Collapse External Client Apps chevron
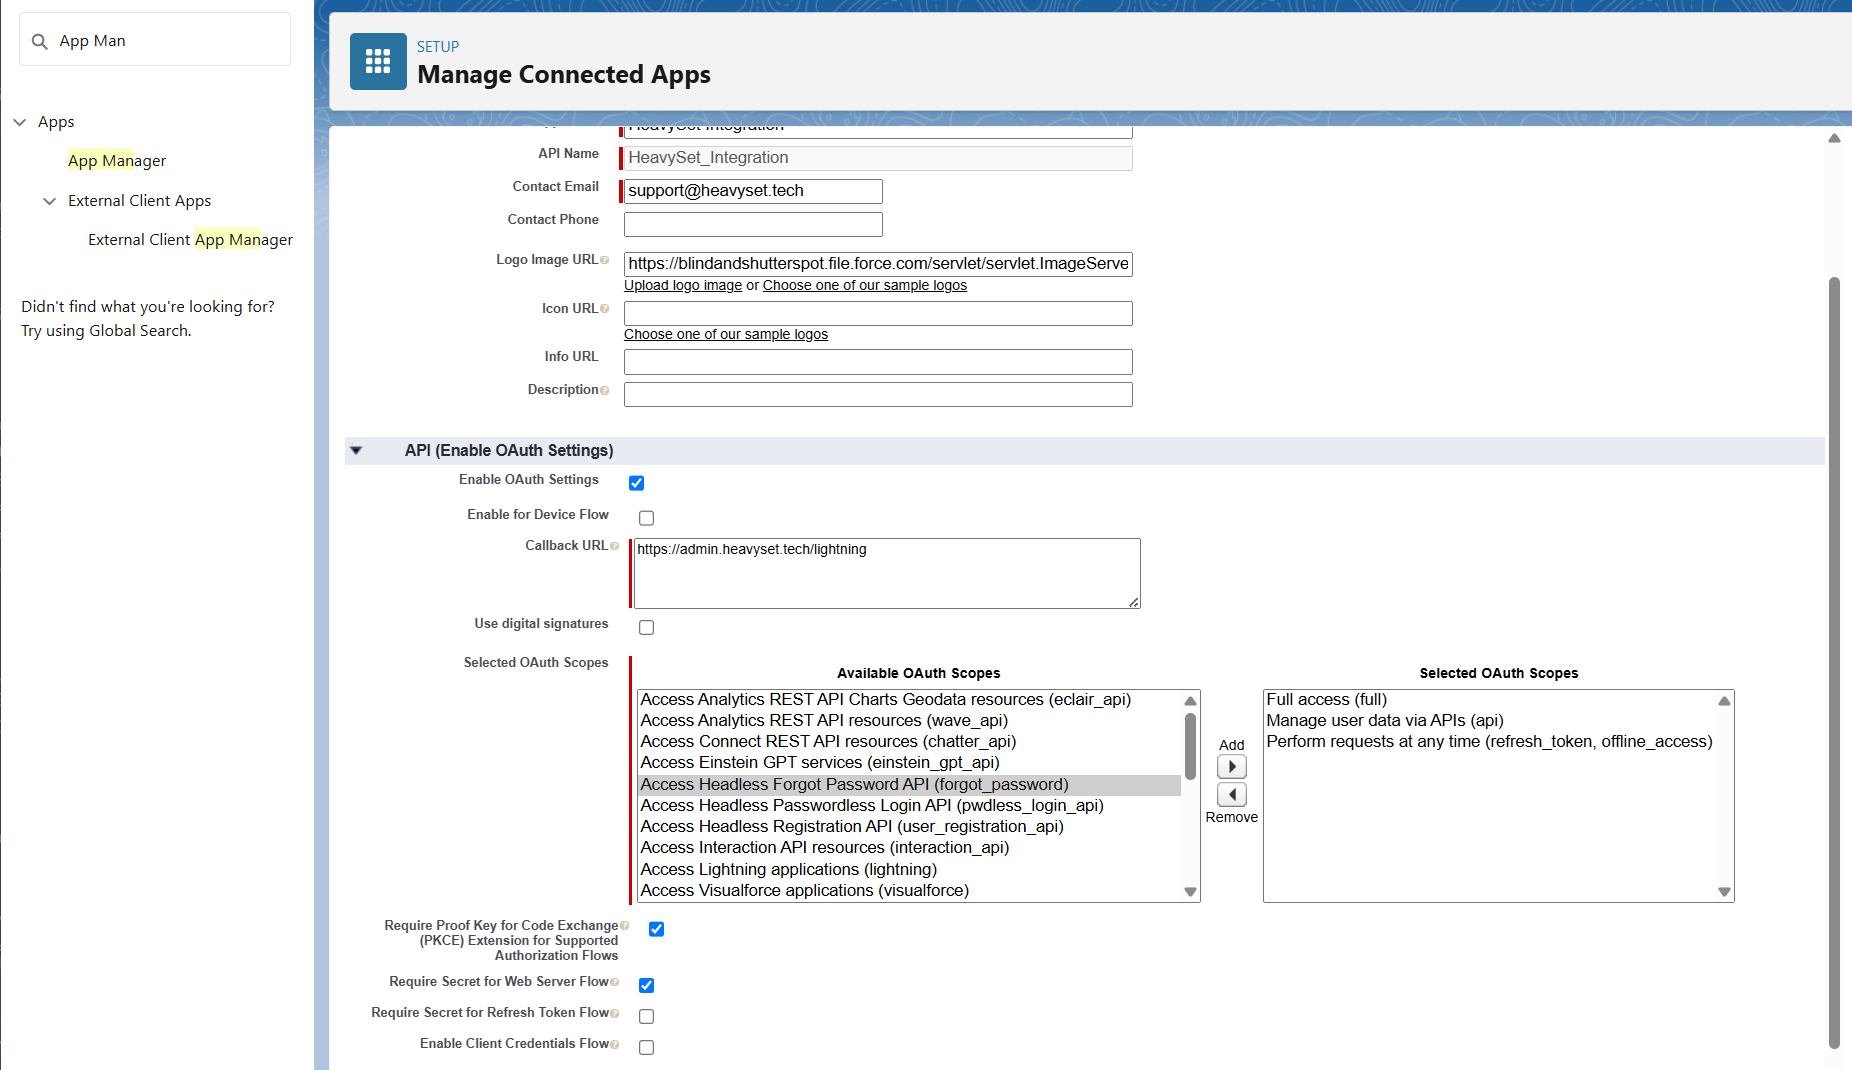The height and width of the screenshot is (1070, 1852). point(49,201)
